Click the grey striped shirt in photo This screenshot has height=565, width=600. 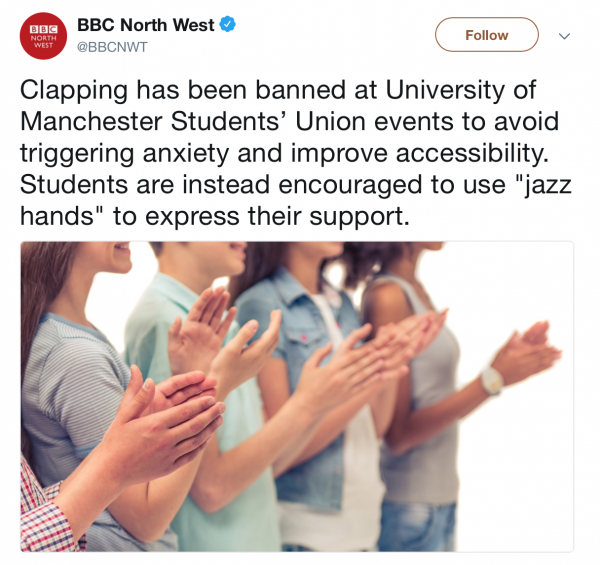point(71,386)
